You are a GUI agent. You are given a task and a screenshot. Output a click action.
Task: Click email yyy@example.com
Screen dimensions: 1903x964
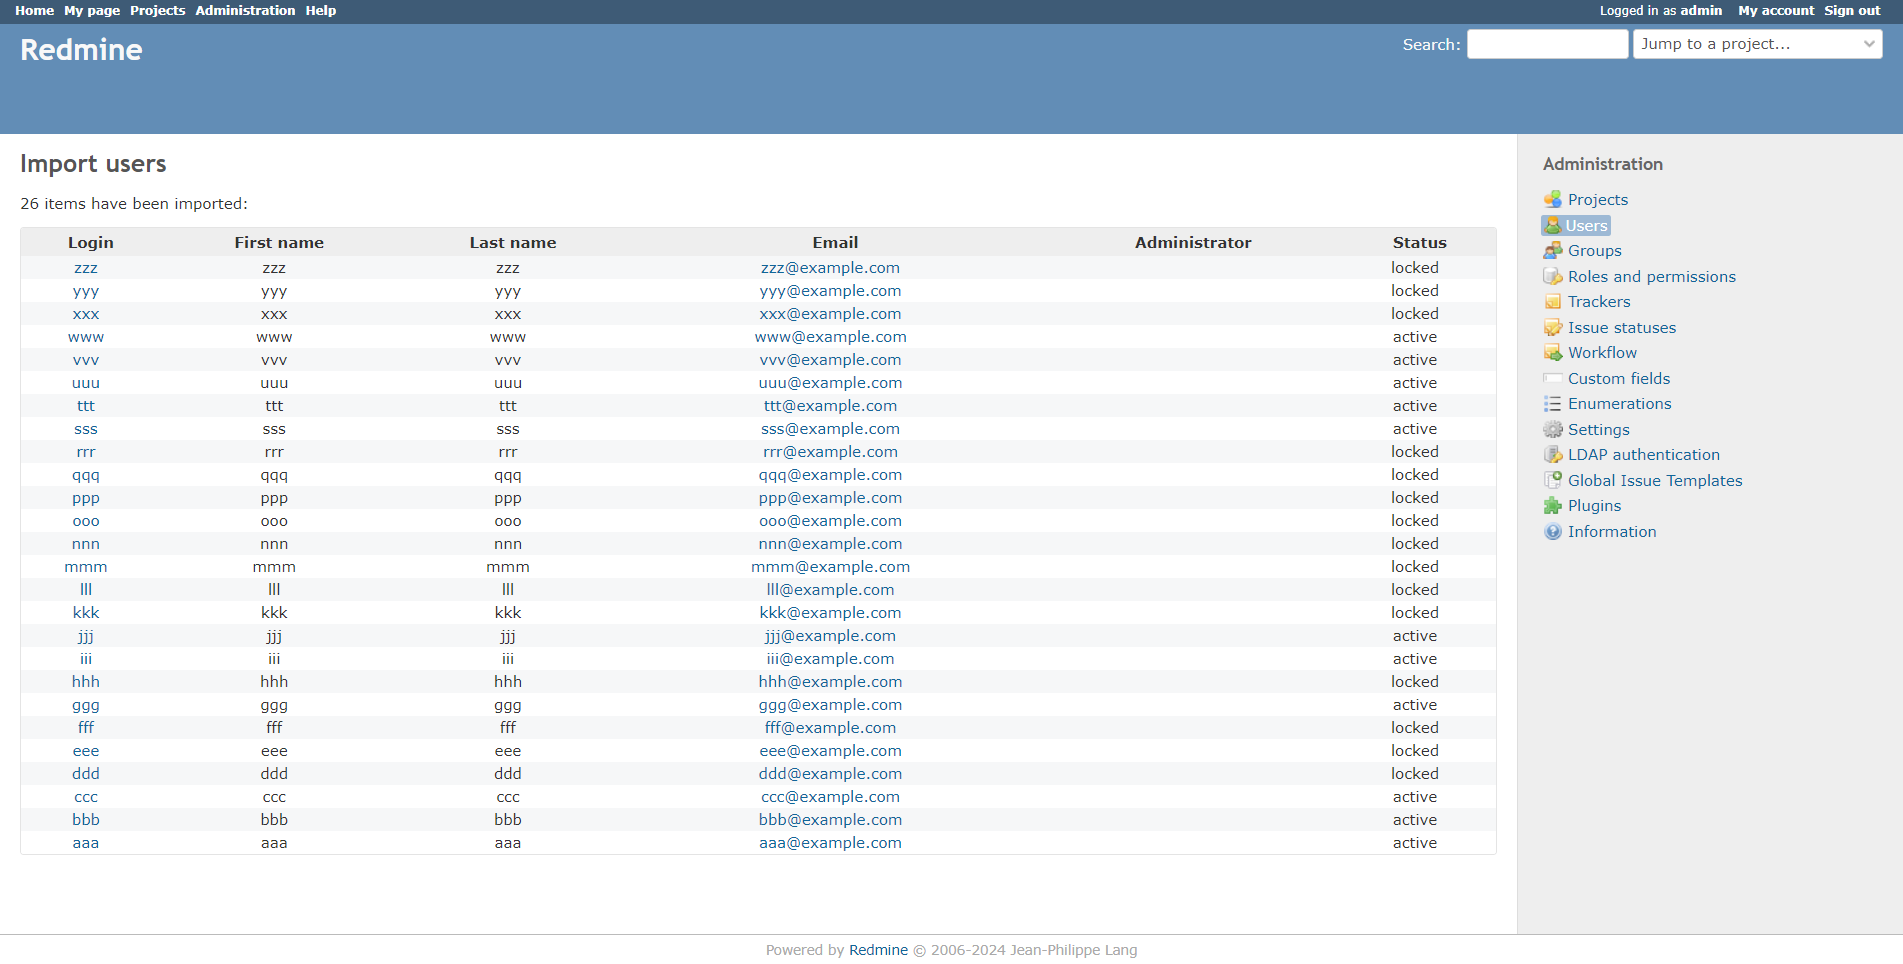830,291
